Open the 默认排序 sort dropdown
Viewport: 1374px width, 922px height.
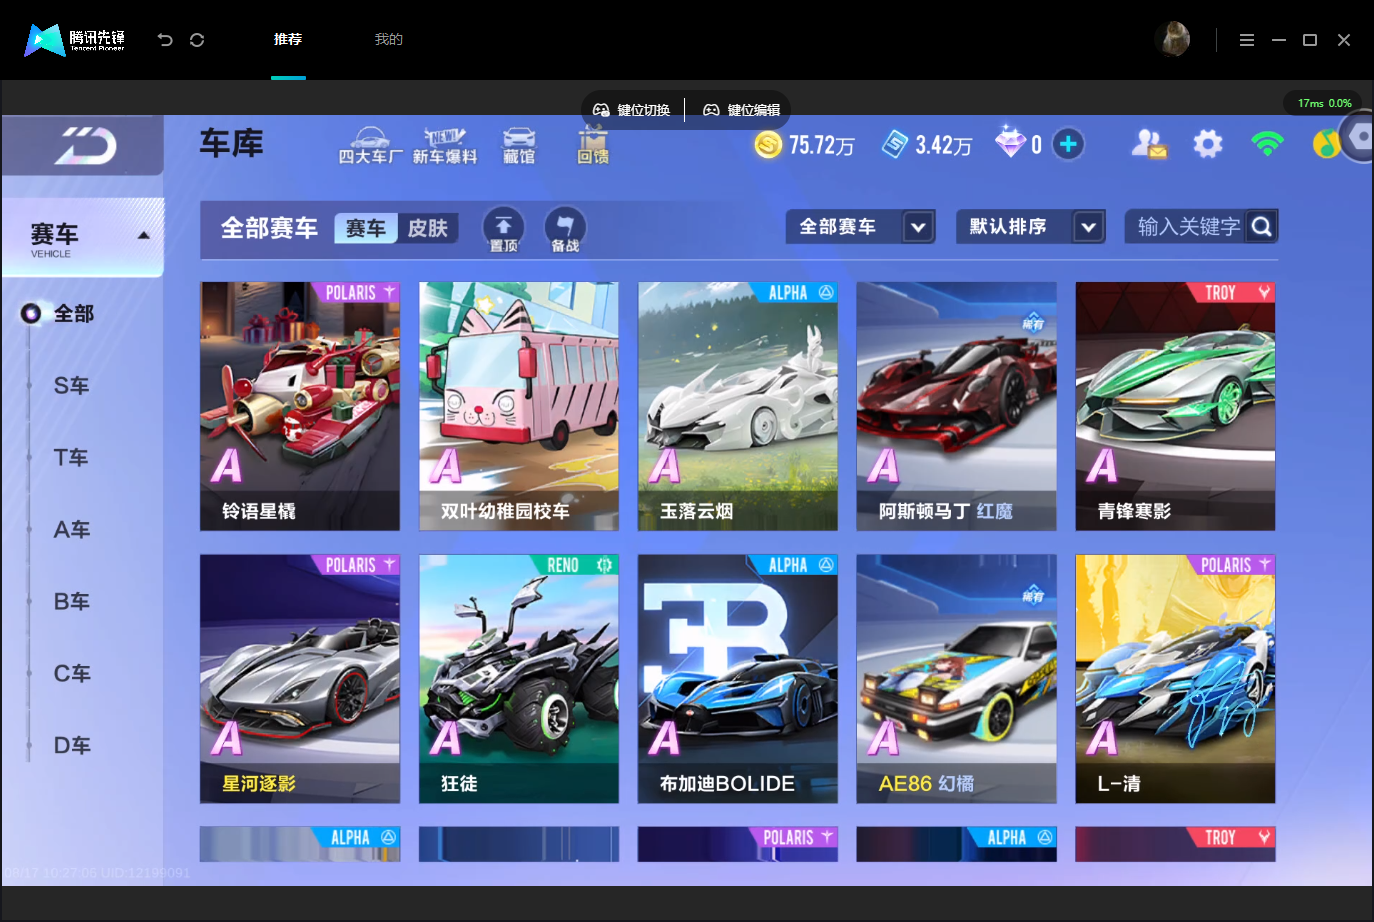pyautogui.click(x=1031, y=227)
